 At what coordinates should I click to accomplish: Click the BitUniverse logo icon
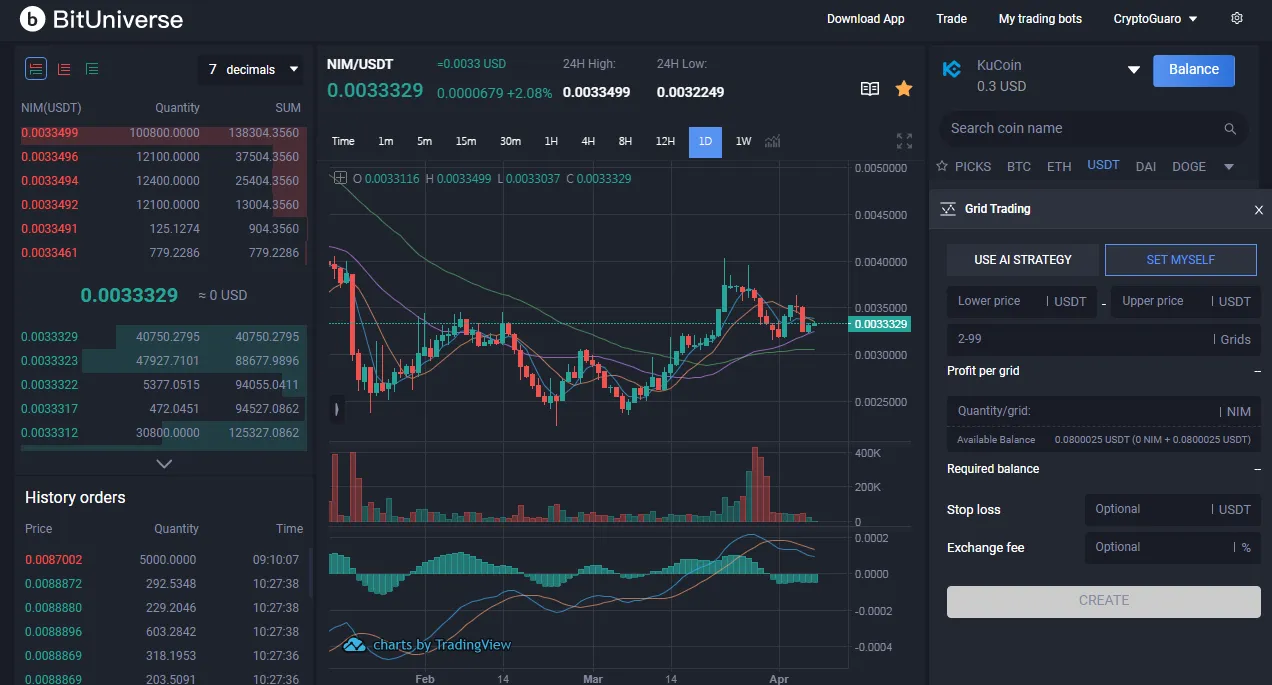pos(33,19)
